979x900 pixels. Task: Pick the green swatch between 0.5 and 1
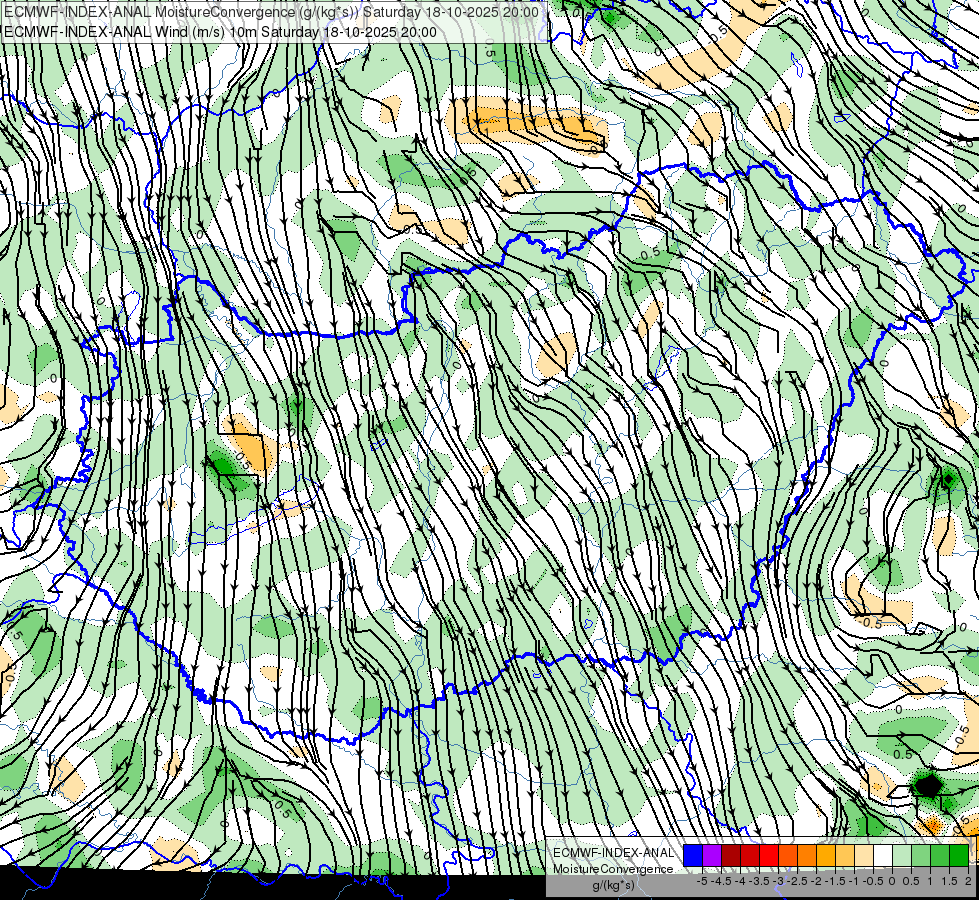click(921, 856)
